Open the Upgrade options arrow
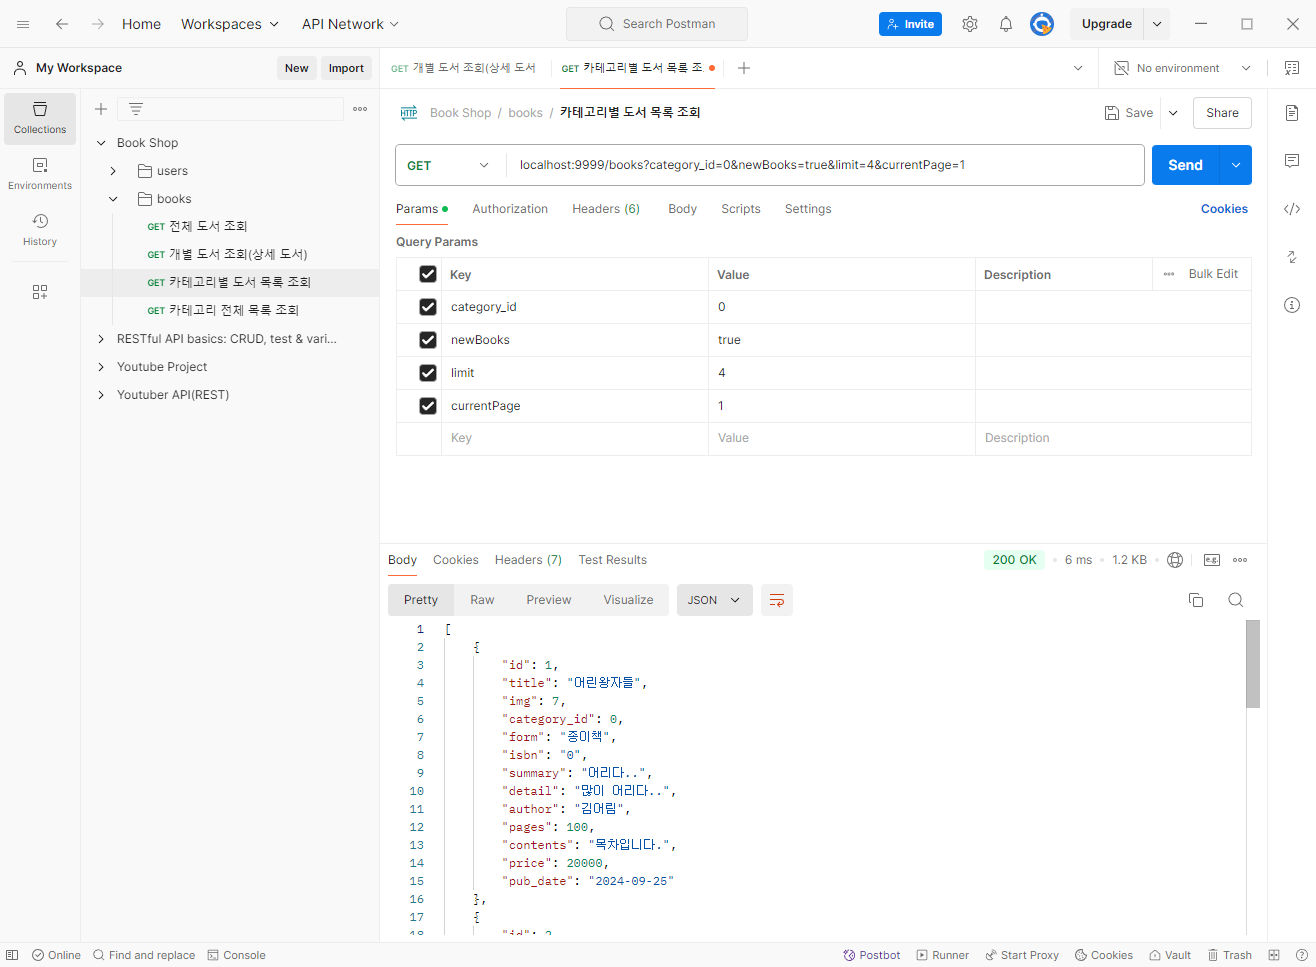The height and width of the screenshot is (967, 1316). pos(1157,24)
